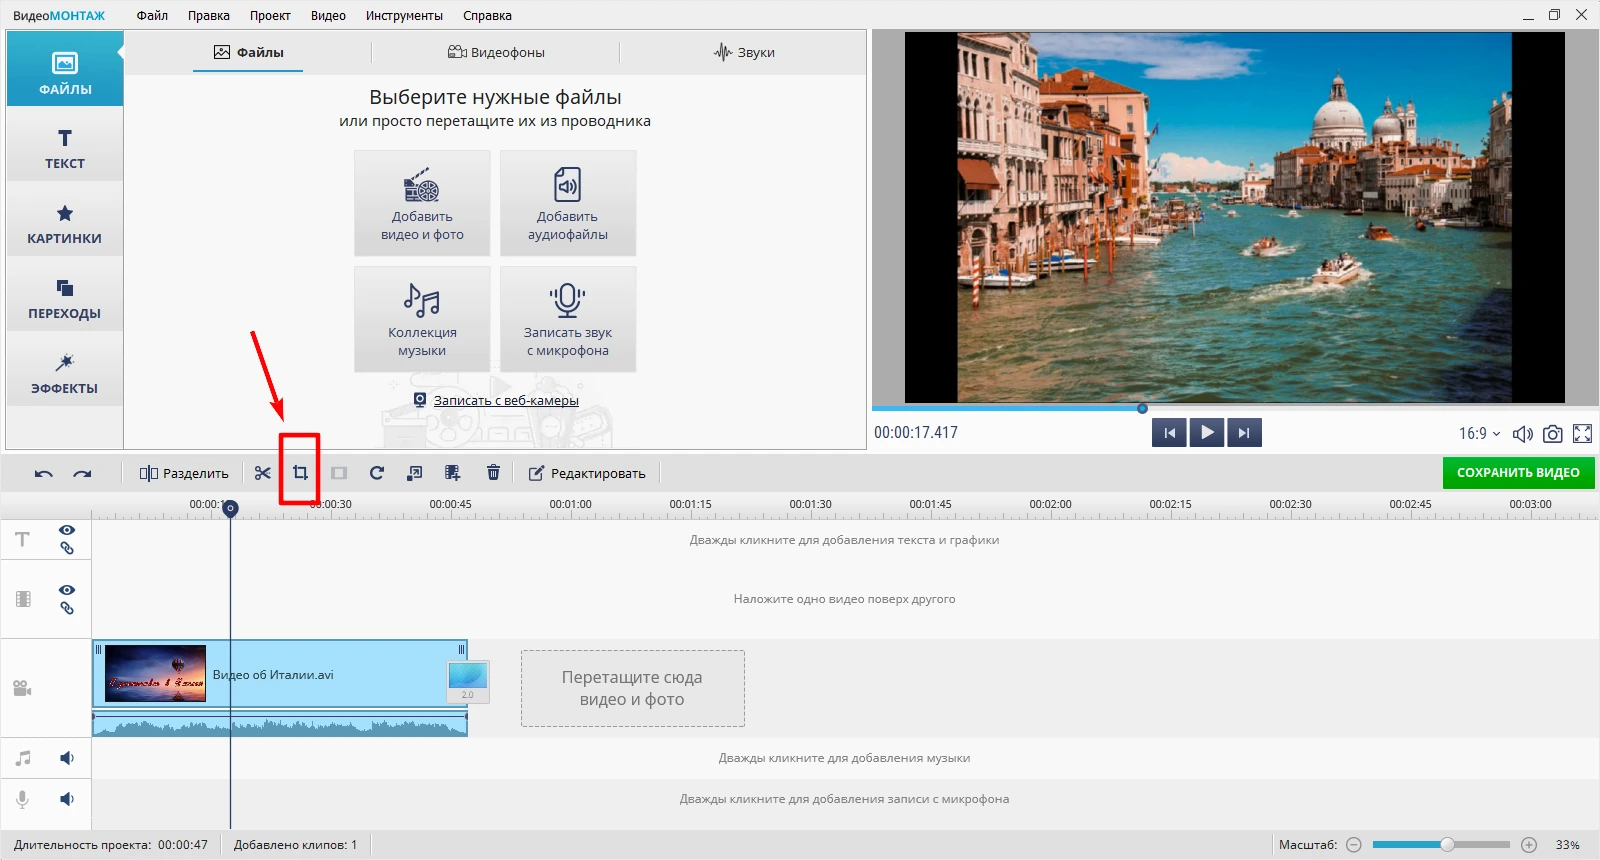This screenshot has height=860, width=1600.
Task: Click the crop tool icon
Action: pyautogui.click(x=300, y=473)
